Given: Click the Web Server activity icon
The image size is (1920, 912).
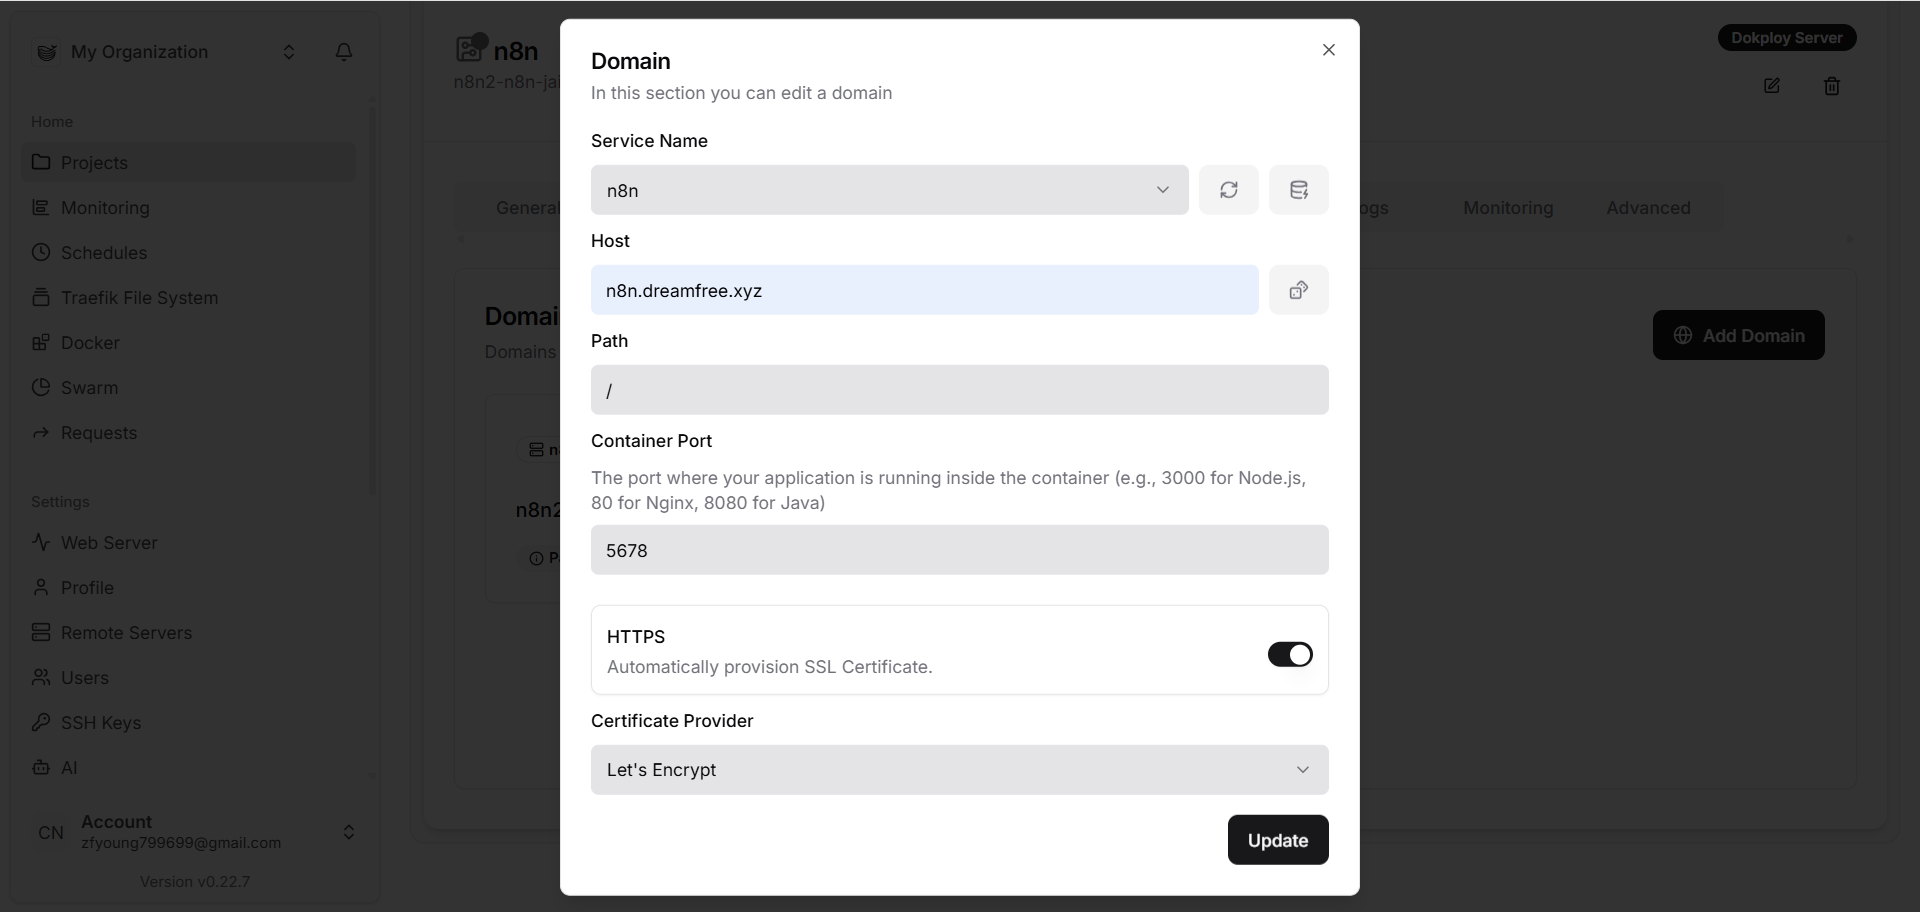Looking at the screenshot, I should pos(41,542).
